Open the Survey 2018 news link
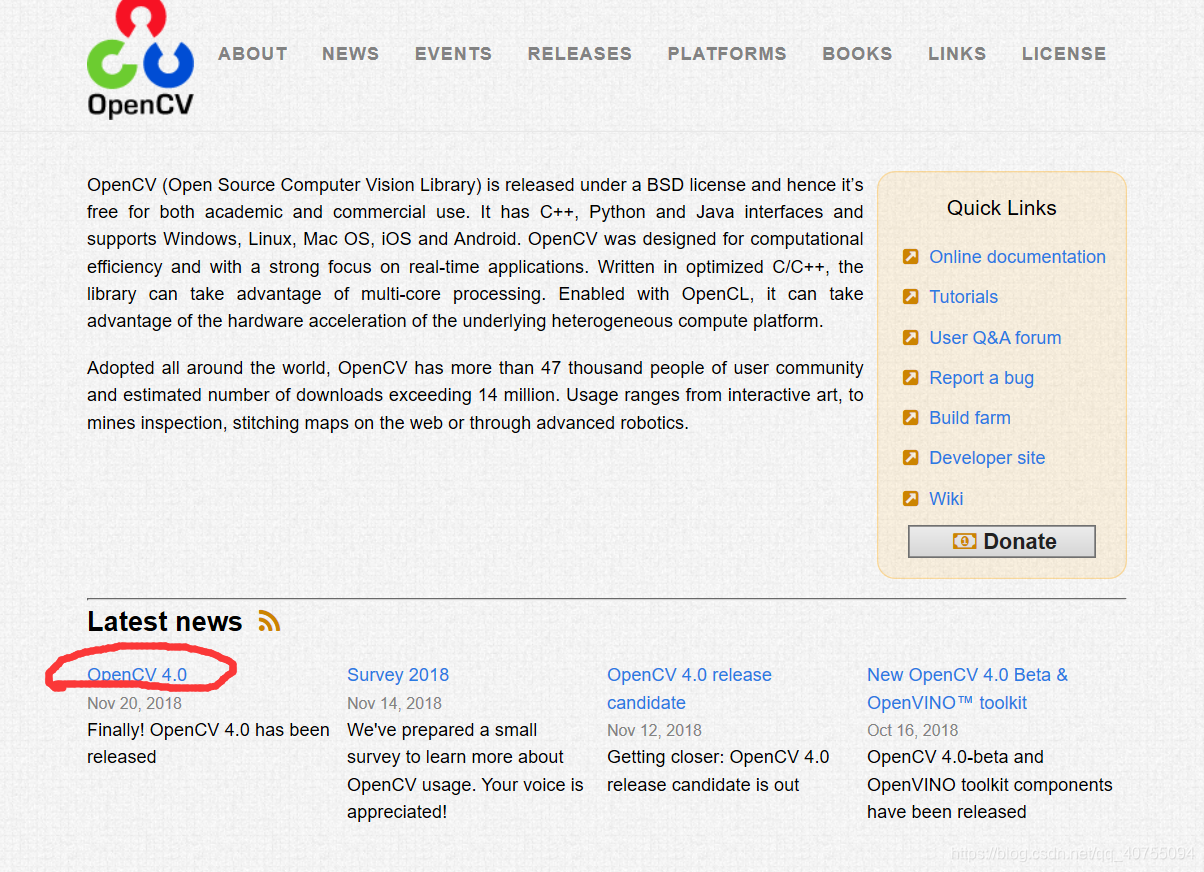 [x=398, y=675]
